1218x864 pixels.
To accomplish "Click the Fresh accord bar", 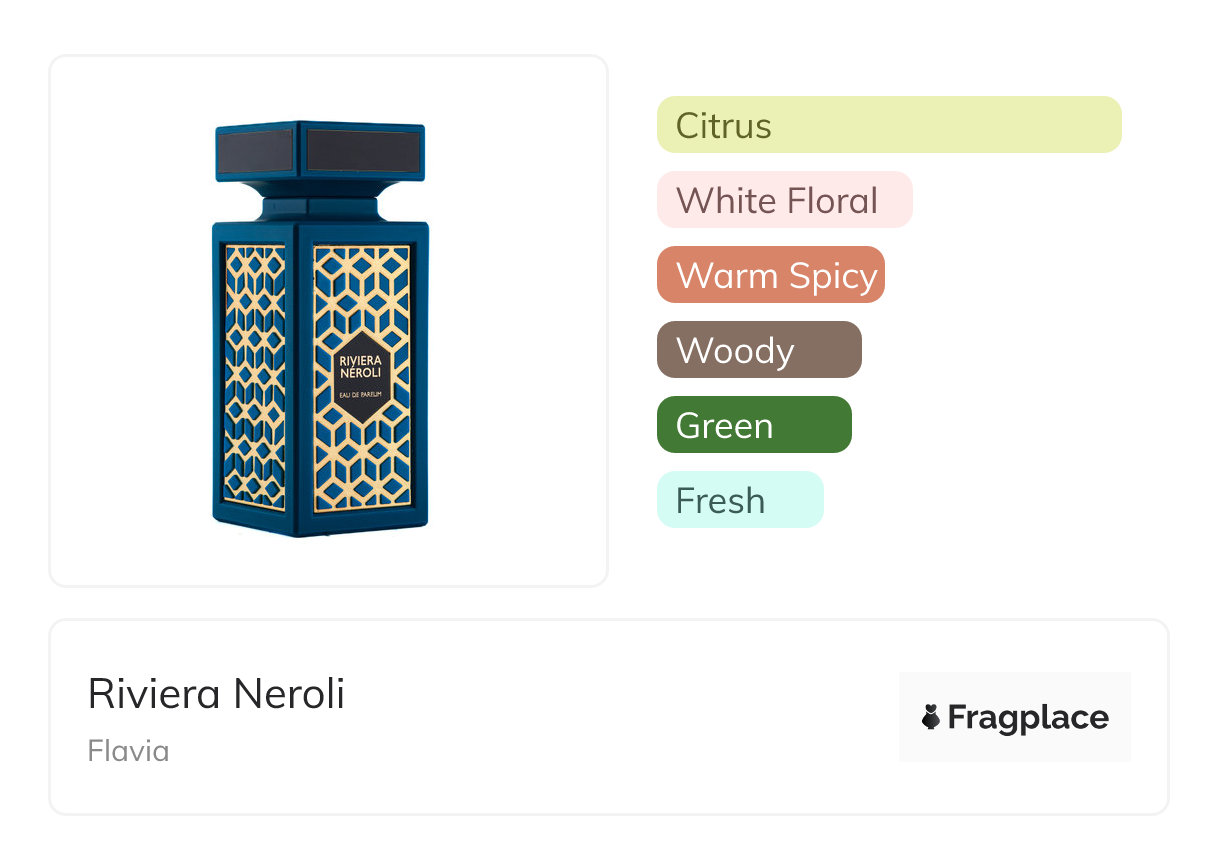I will [739, 500].
